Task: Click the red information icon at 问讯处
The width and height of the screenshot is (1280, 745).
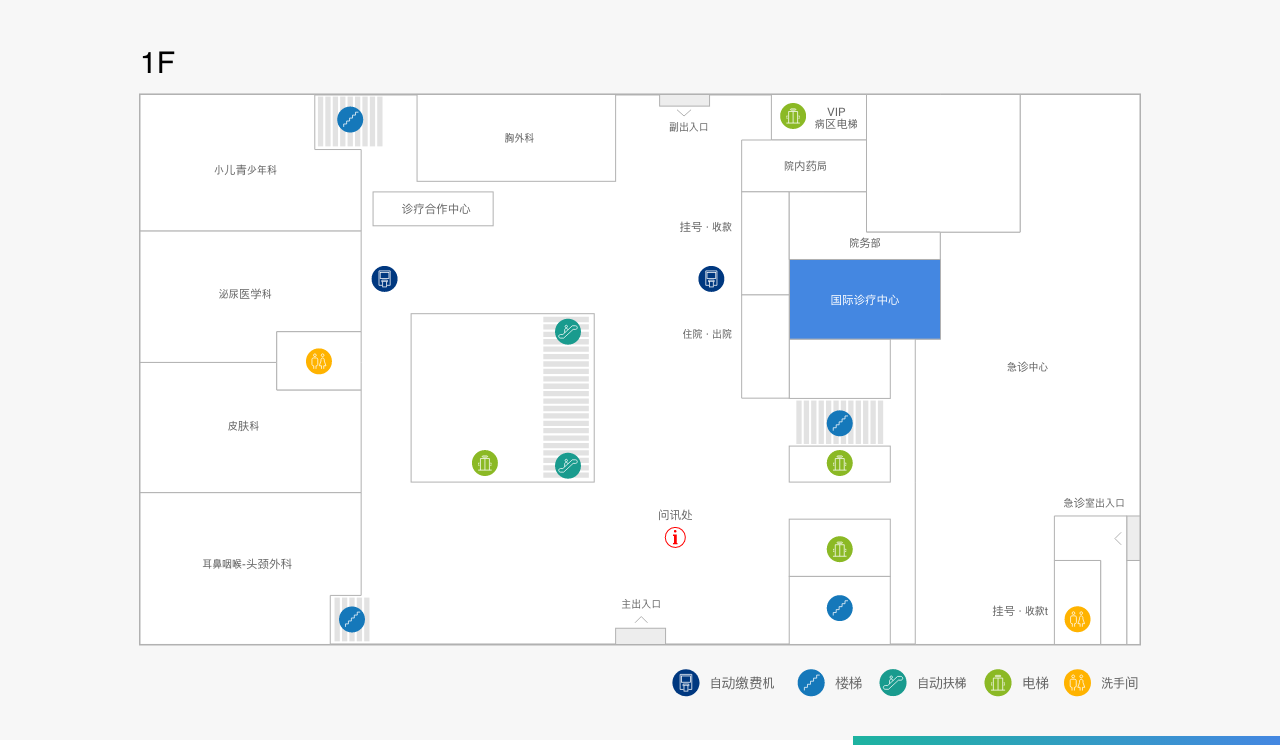Action: pos(675,538)
